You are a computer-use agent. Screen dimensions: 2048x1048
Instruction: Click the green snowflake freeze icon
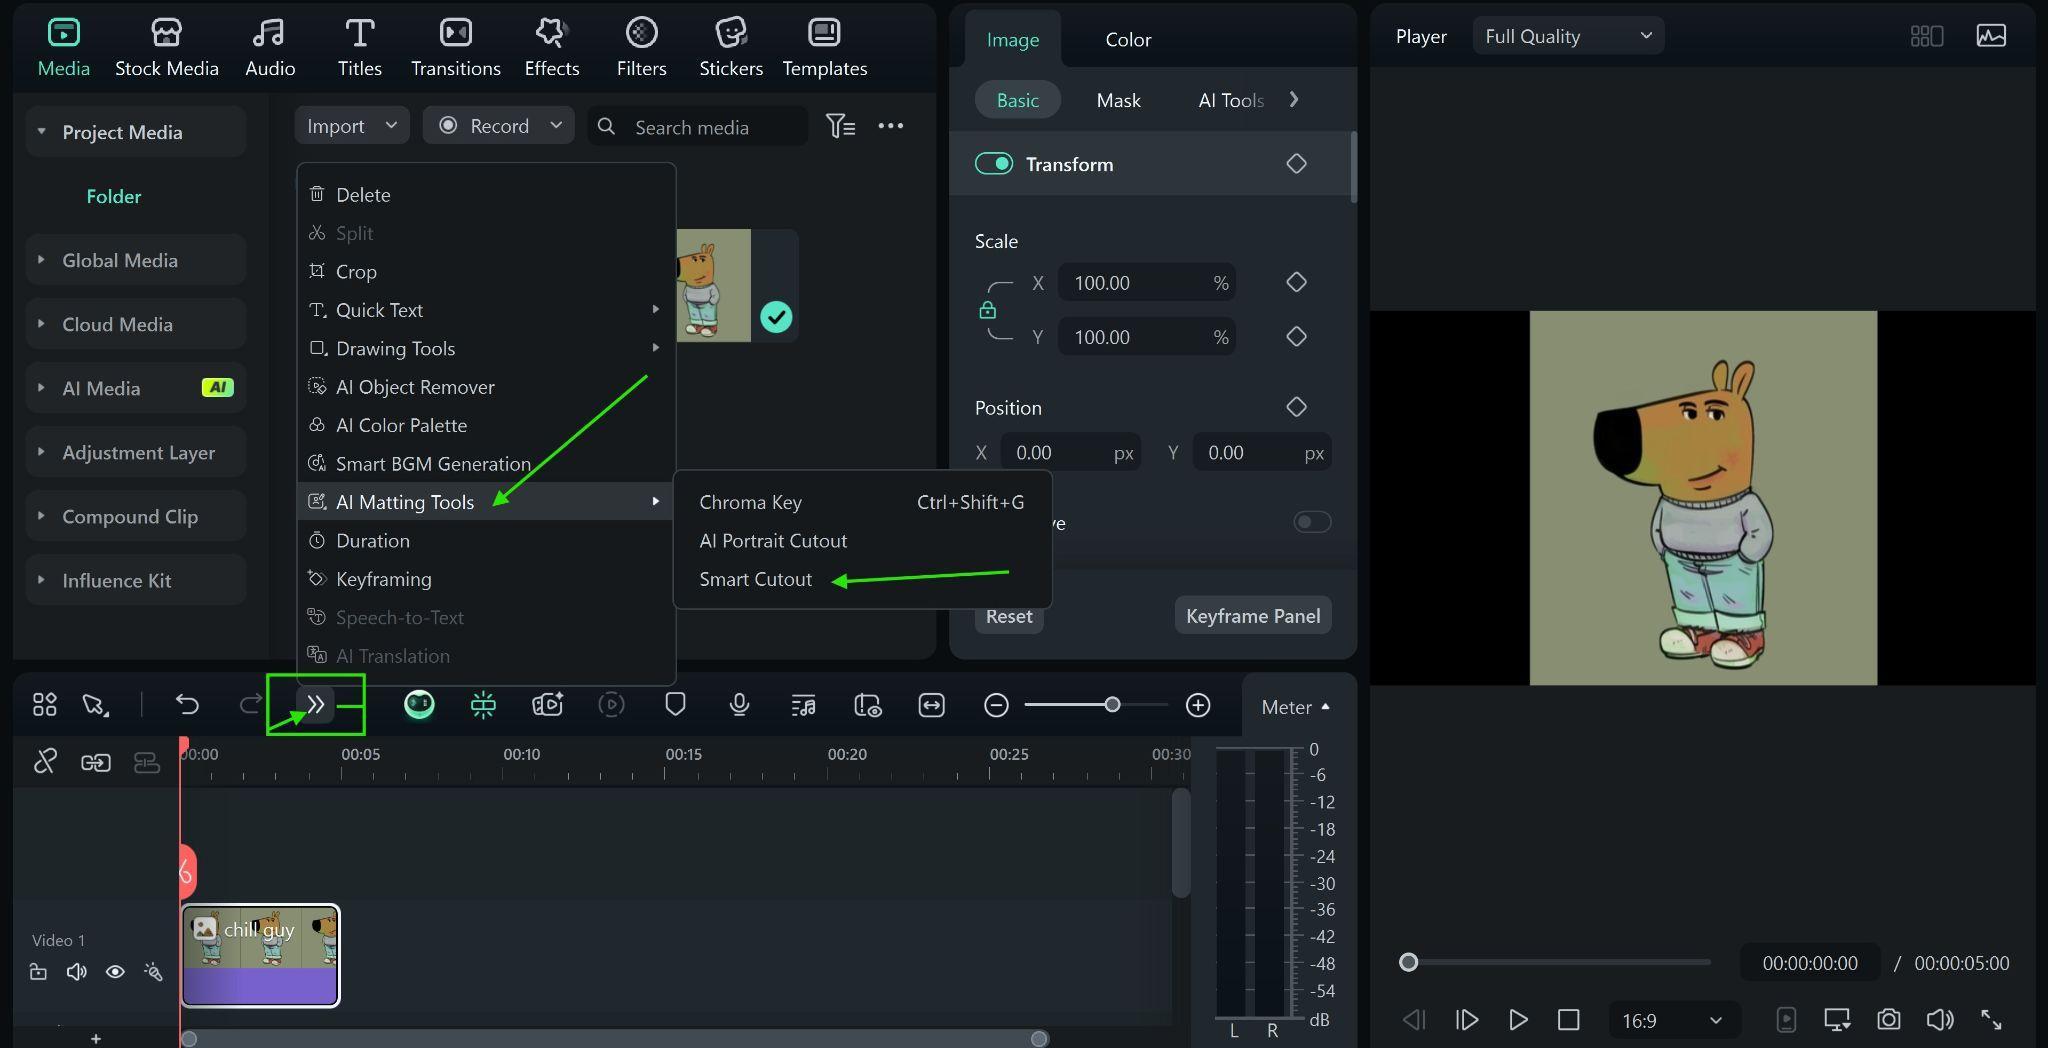point(483,705)
